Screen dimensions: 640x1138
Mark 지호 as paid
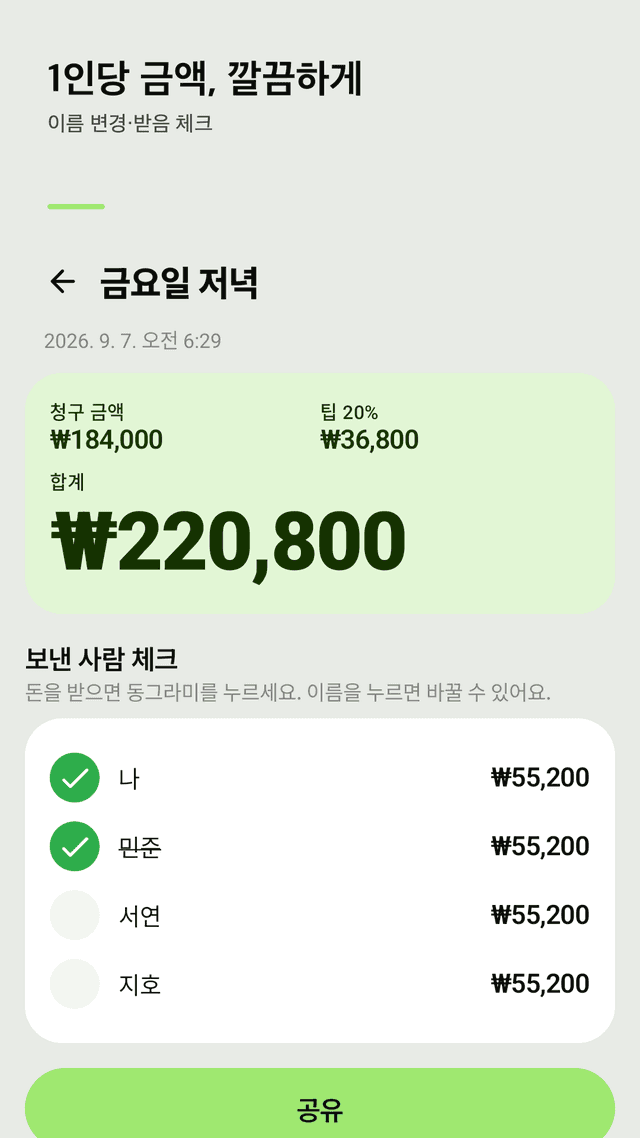pyautogui.click(x=75, y=984)
